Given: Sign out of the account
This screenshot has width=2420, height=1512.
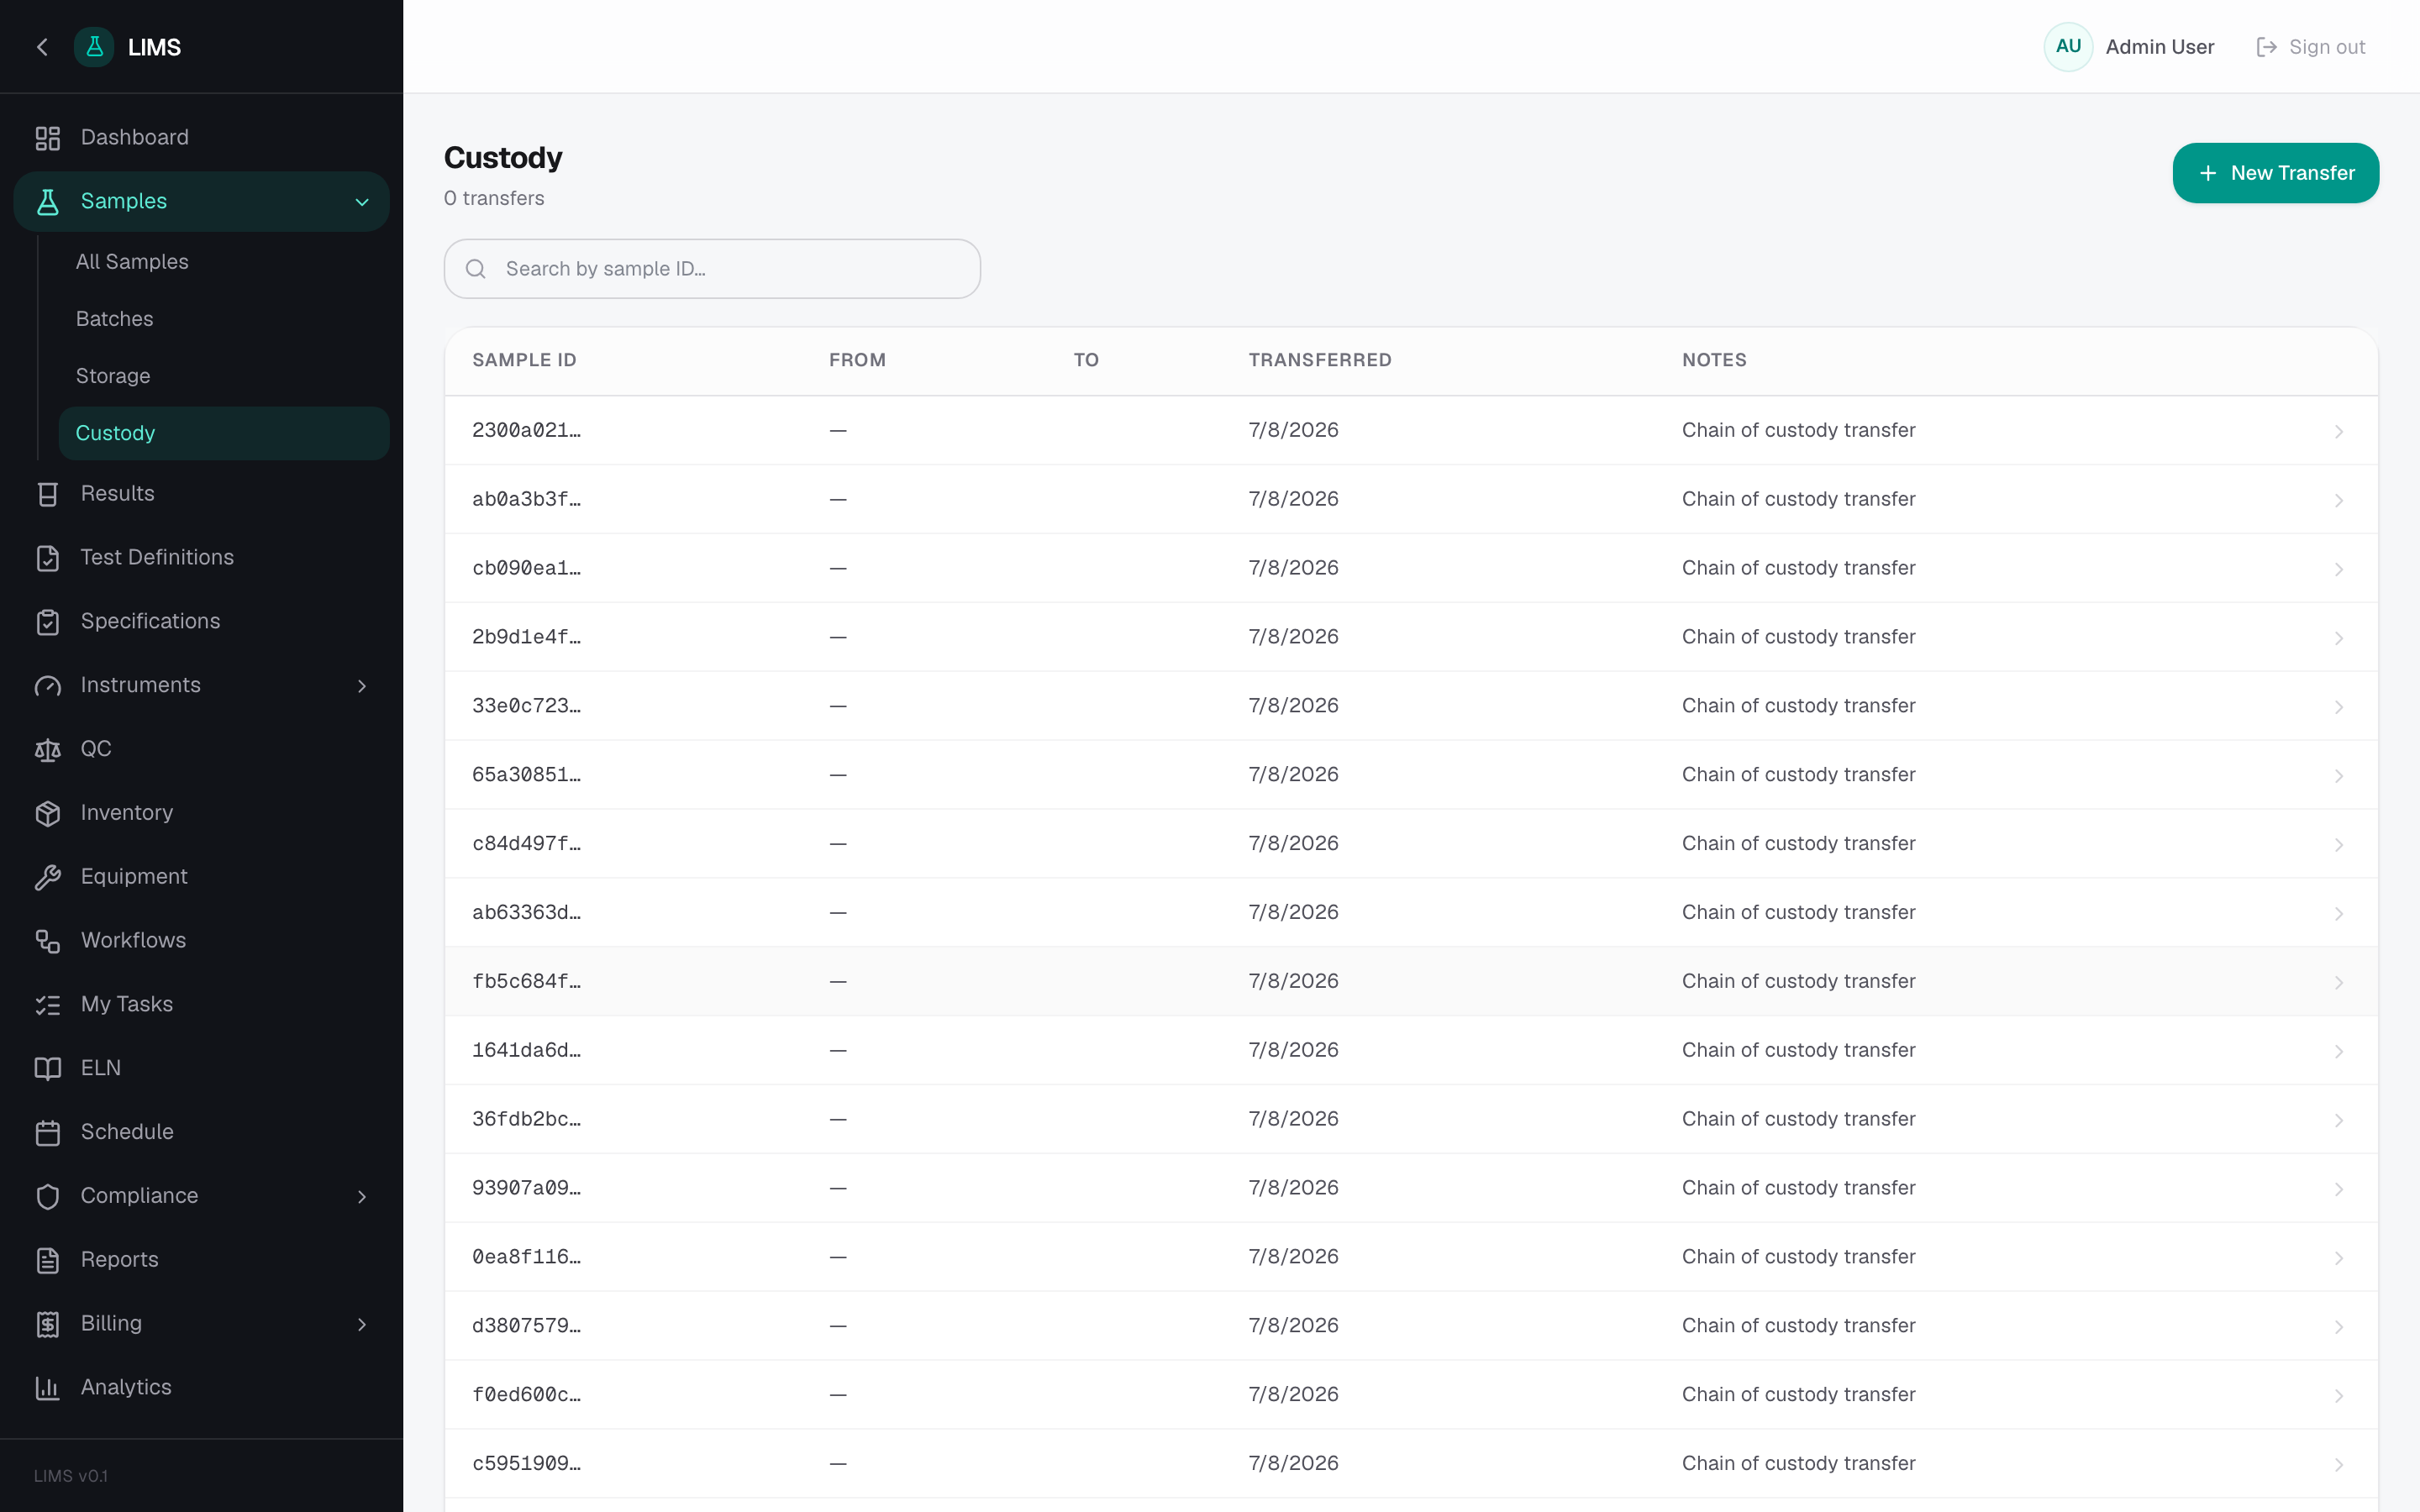Looking at the screenshot, I should (2311, 47).
